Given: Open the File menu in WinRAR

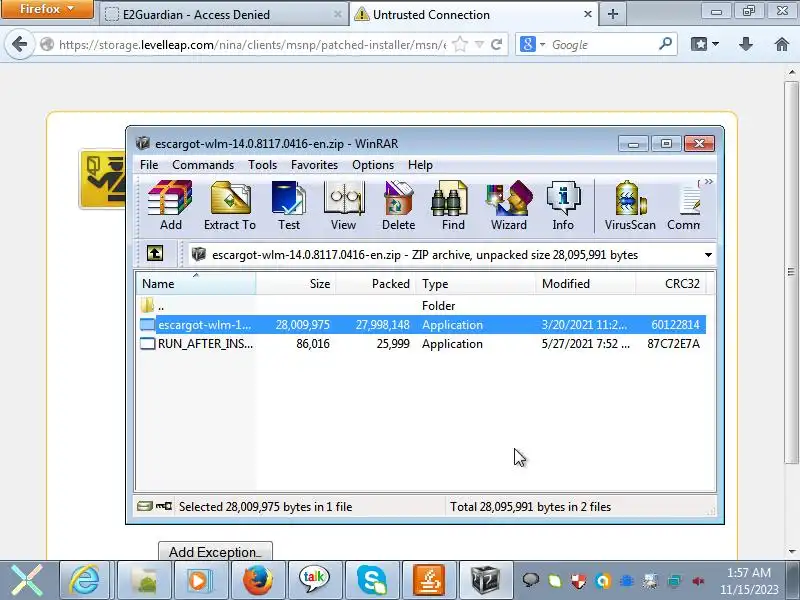Looking at the screenshot, I should 149,165.
